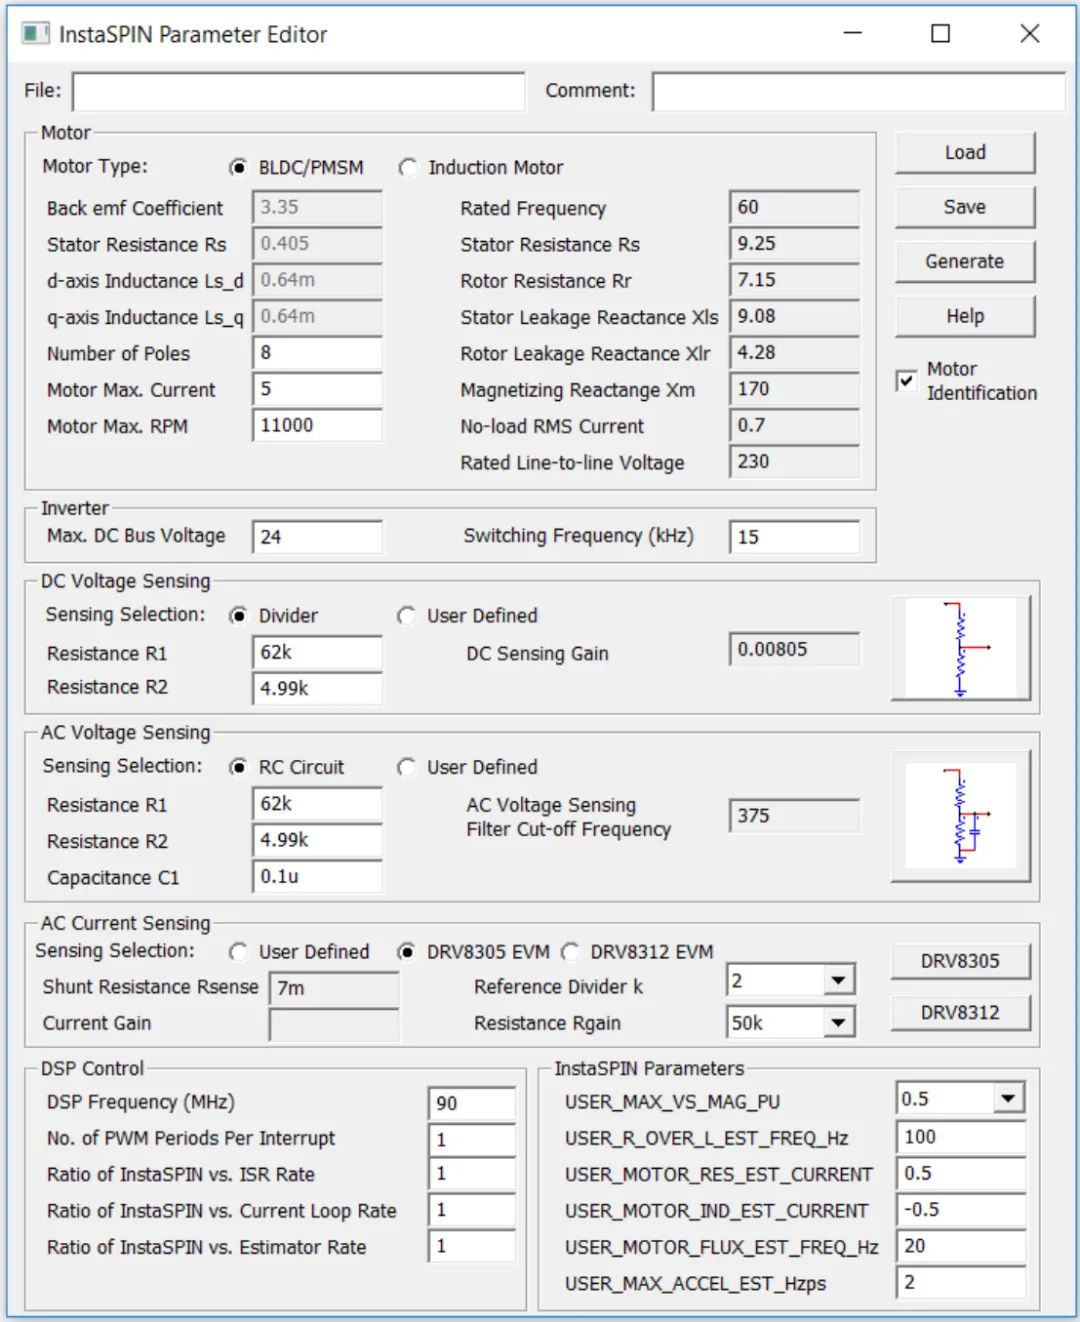Viewport: 1080px width, 1322px height.
Task: Select RC Circuit for AC voltage sensing
Action: 238,767
